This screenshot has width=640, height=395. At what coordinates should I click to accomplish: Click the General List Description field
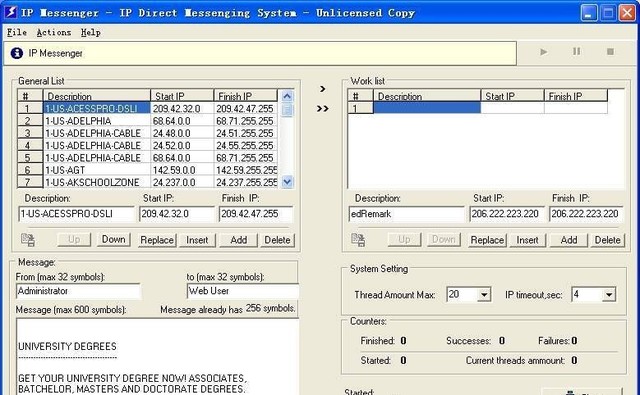tap(76, 214)
